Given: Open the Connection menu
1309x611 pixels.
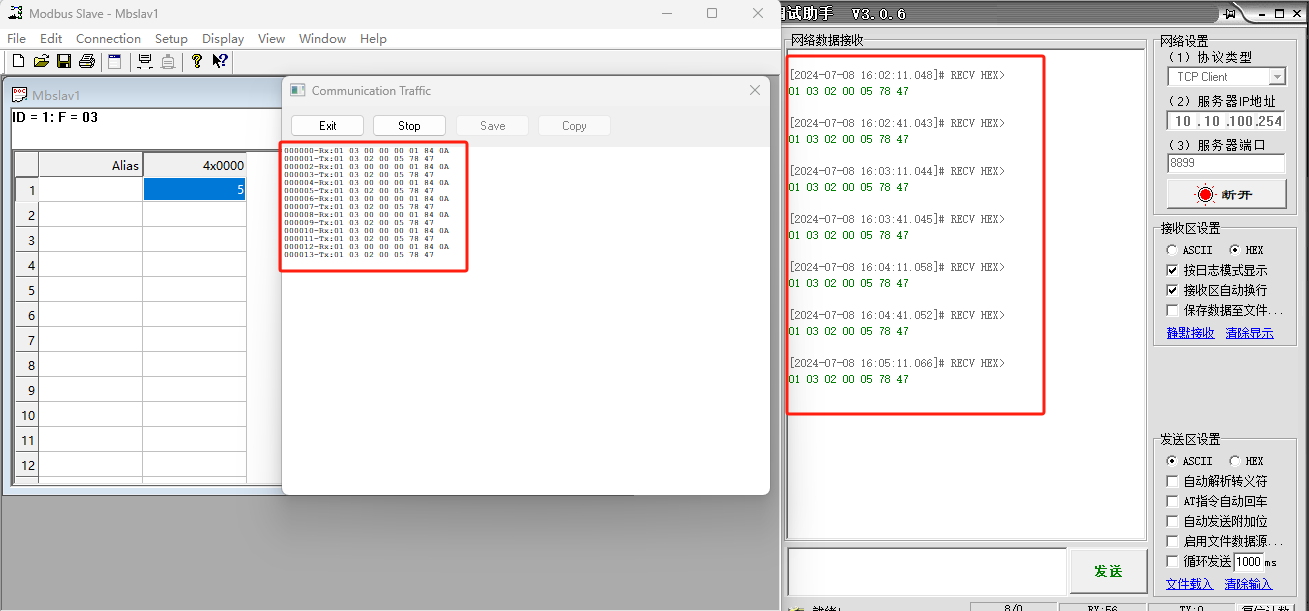Looking at the screenshot, I should [108, 39].
